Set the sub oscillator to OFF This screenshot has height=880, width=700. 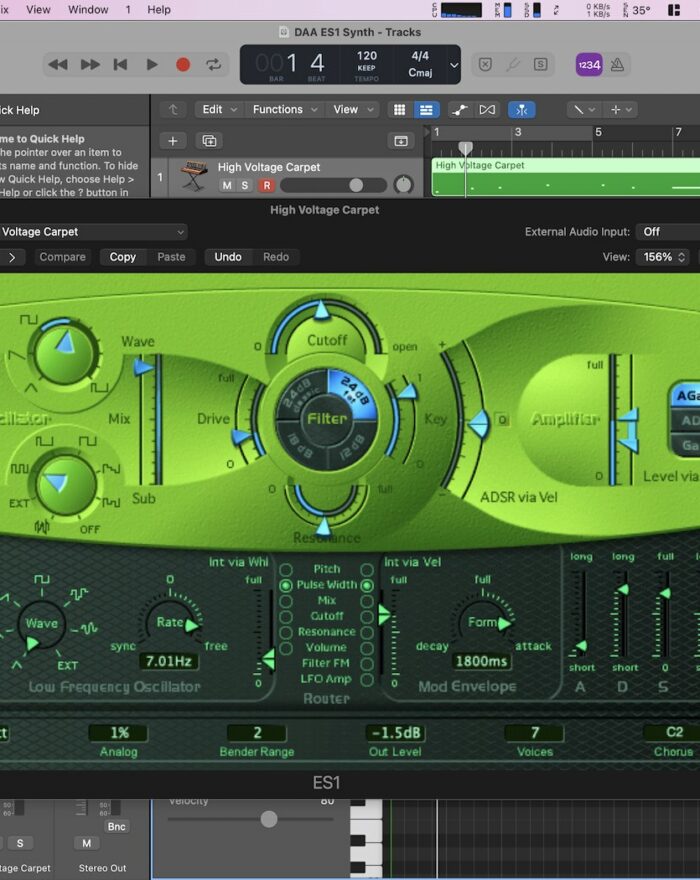pyautogui.click(x=89, y=529)
